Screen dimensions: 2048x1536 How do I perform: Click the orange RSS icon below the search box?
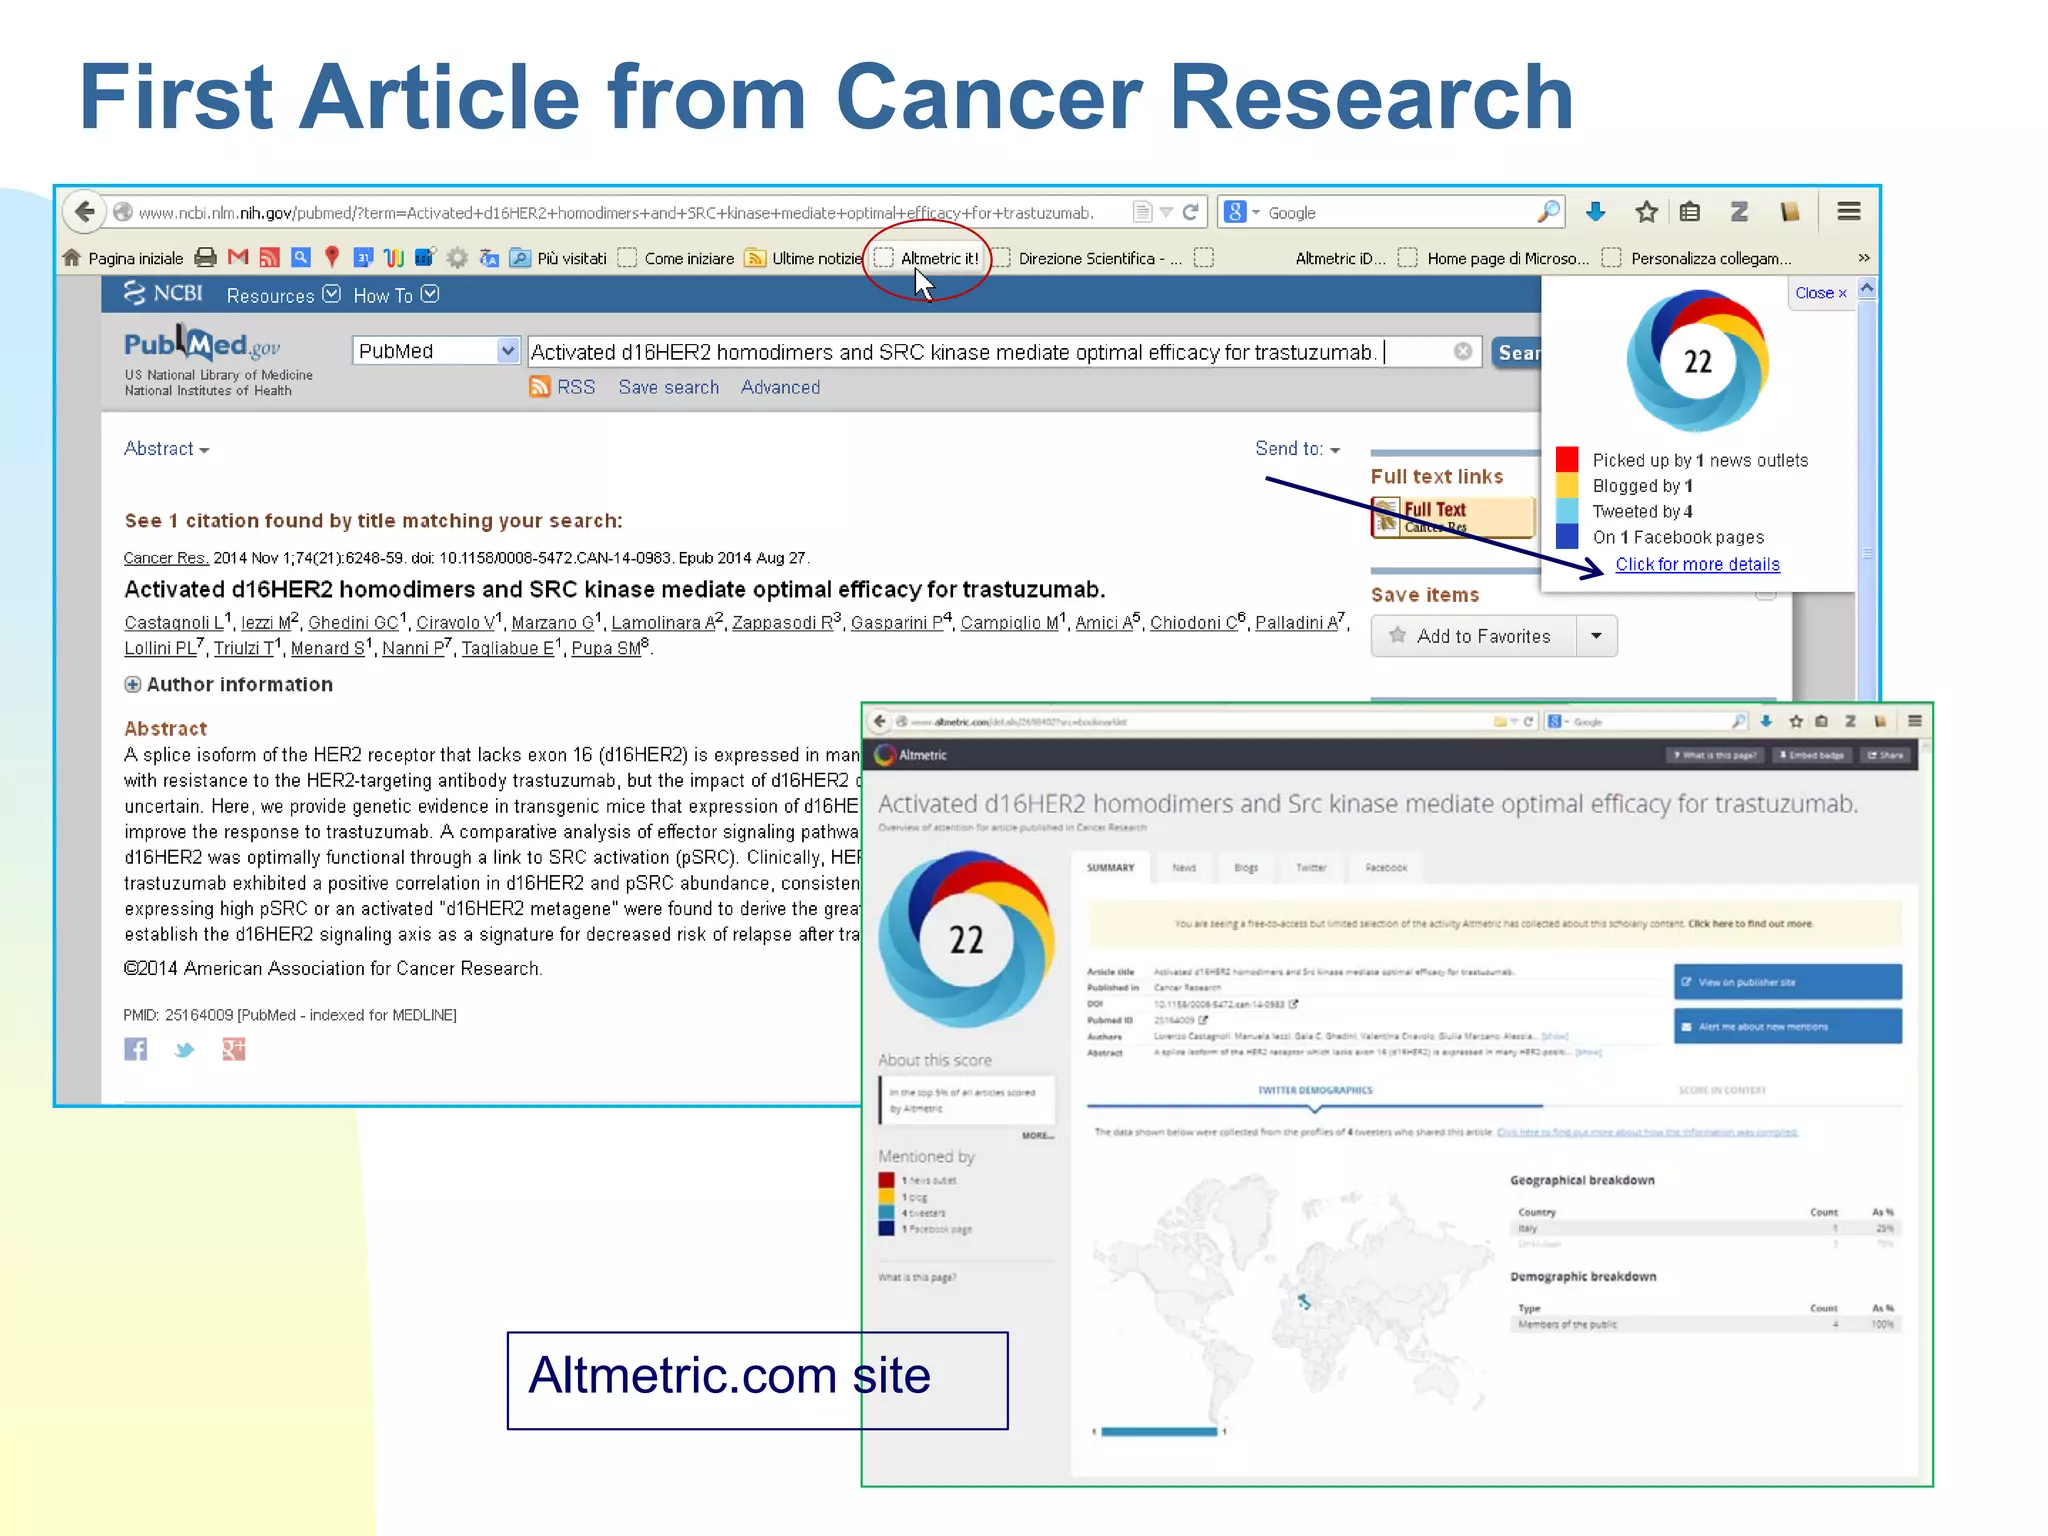[540, 387]
